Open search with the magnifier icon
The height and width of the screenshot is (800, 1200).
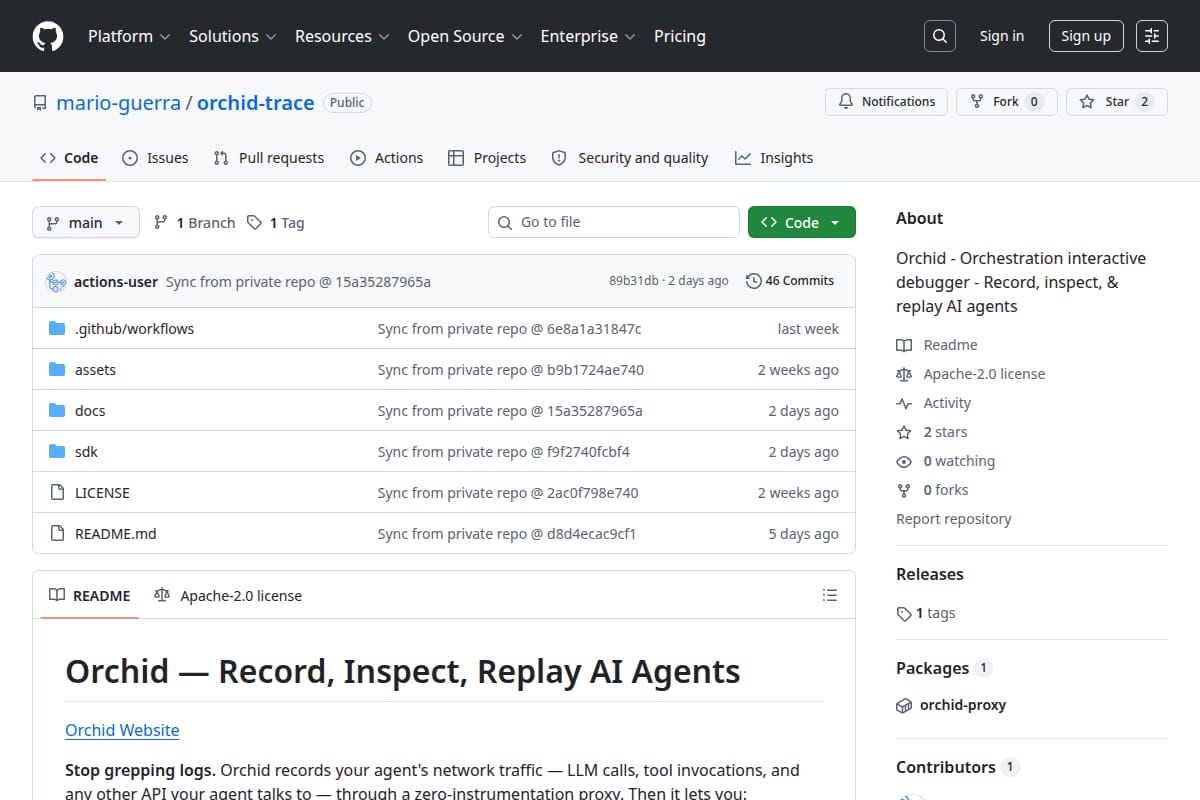click(x=939, y=36)
